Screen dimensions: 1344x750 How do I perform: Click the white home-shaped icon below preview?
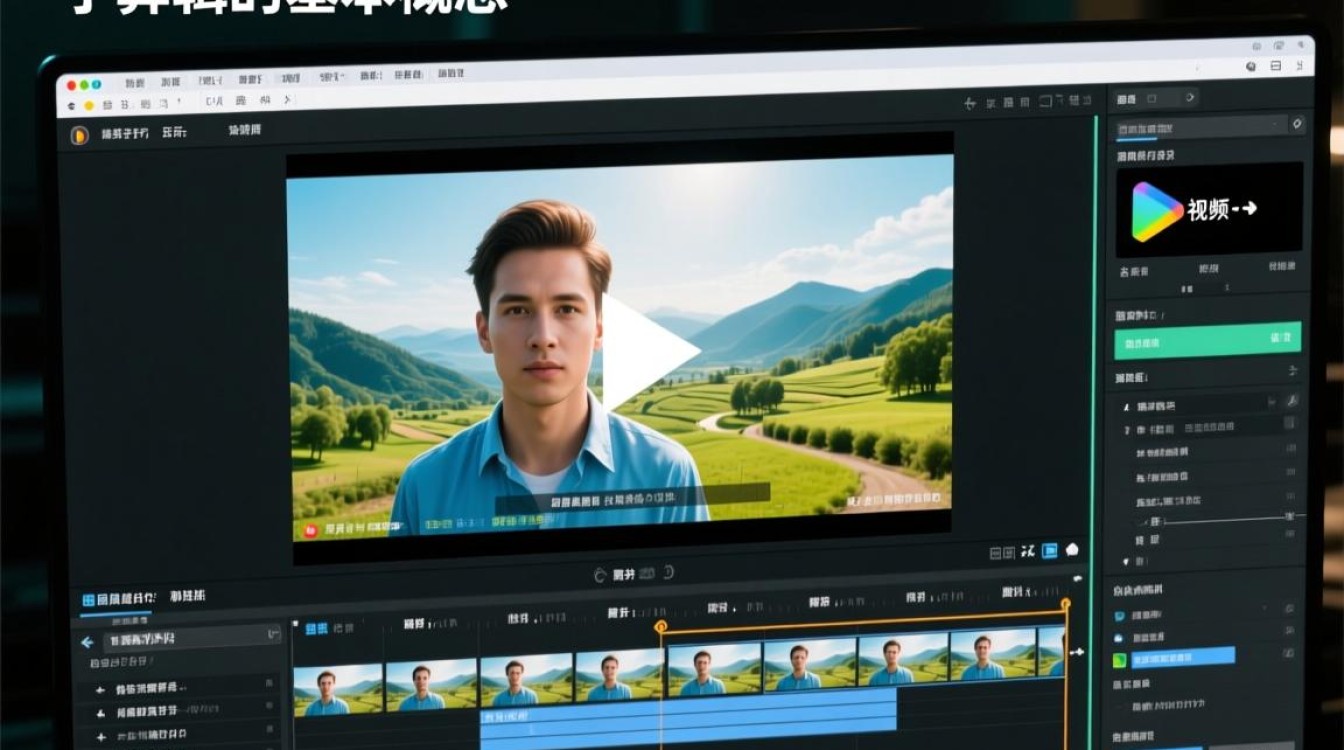(x=1072, y=549)
